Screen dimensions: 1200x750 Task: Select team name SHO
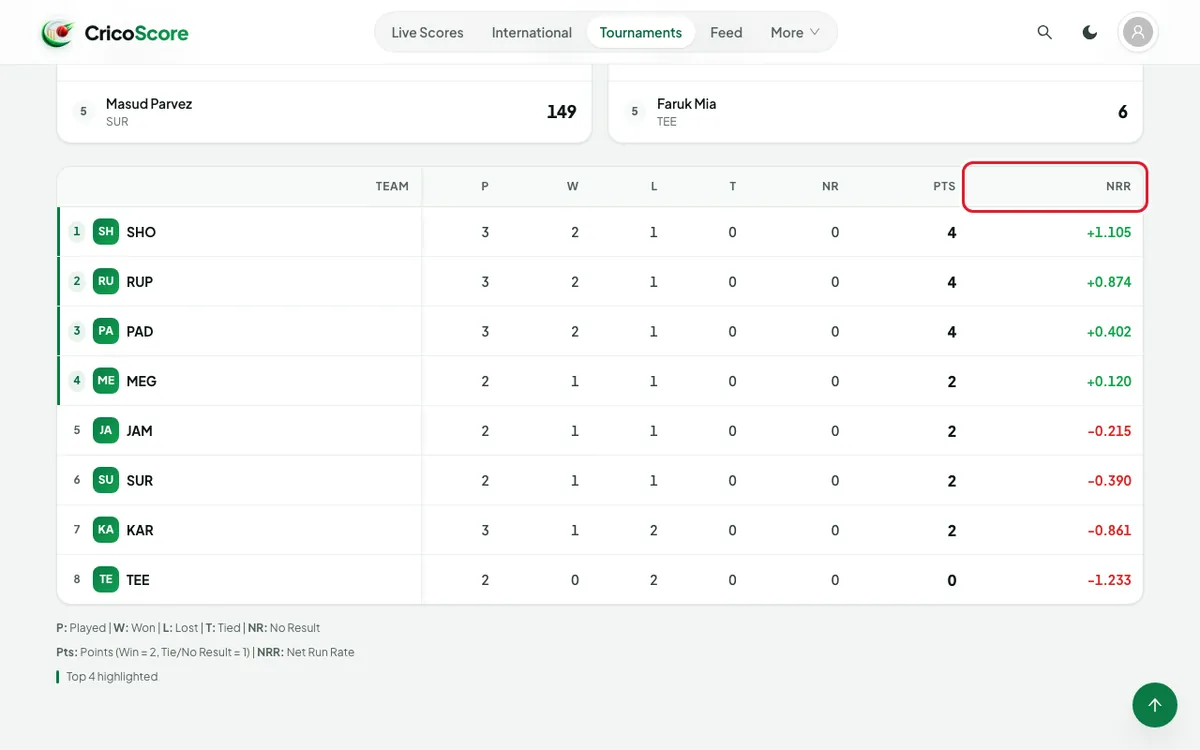pyautogui.click(x=141, y=232)
